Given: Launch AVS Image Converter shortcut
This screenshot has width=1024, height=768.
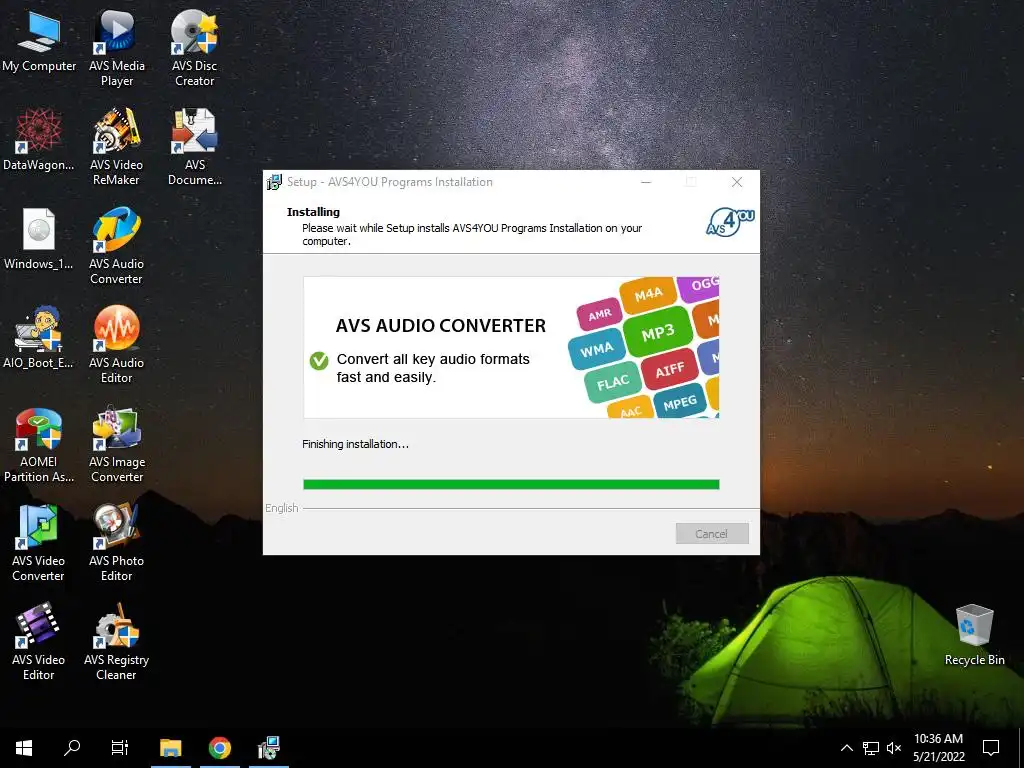Looking at the screenshot, I should 116,444.
